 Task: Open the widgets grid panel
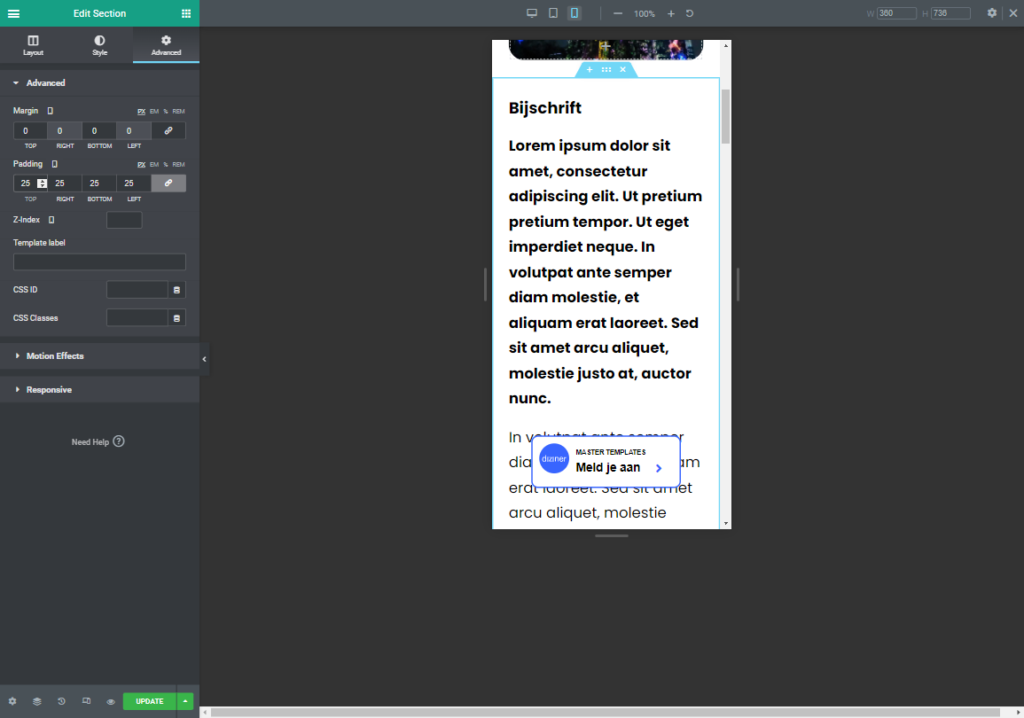coord(186,13)
